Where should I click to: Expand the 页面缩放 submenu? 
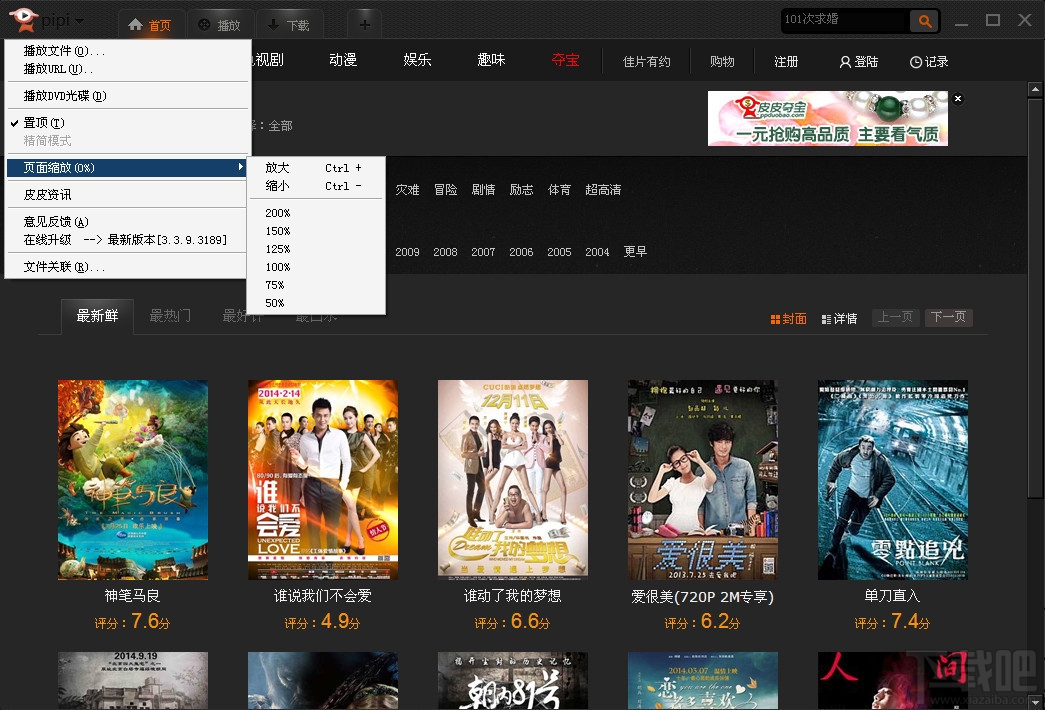click(x=127, y=168)
